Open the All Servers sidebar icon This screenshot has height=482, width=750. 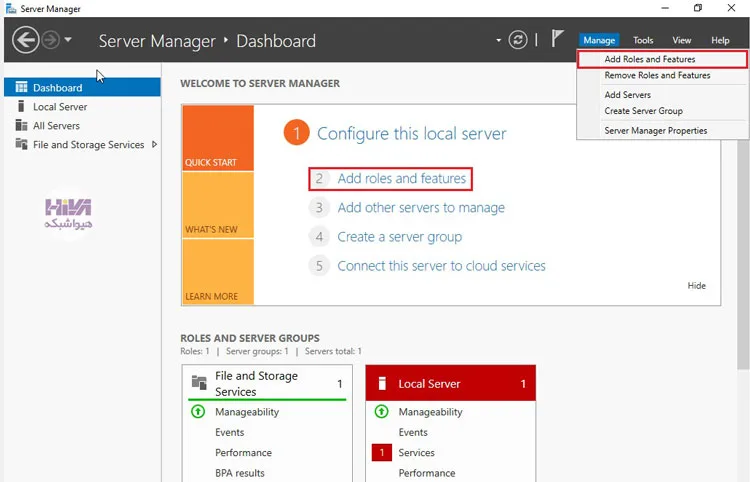coord(21,125)
